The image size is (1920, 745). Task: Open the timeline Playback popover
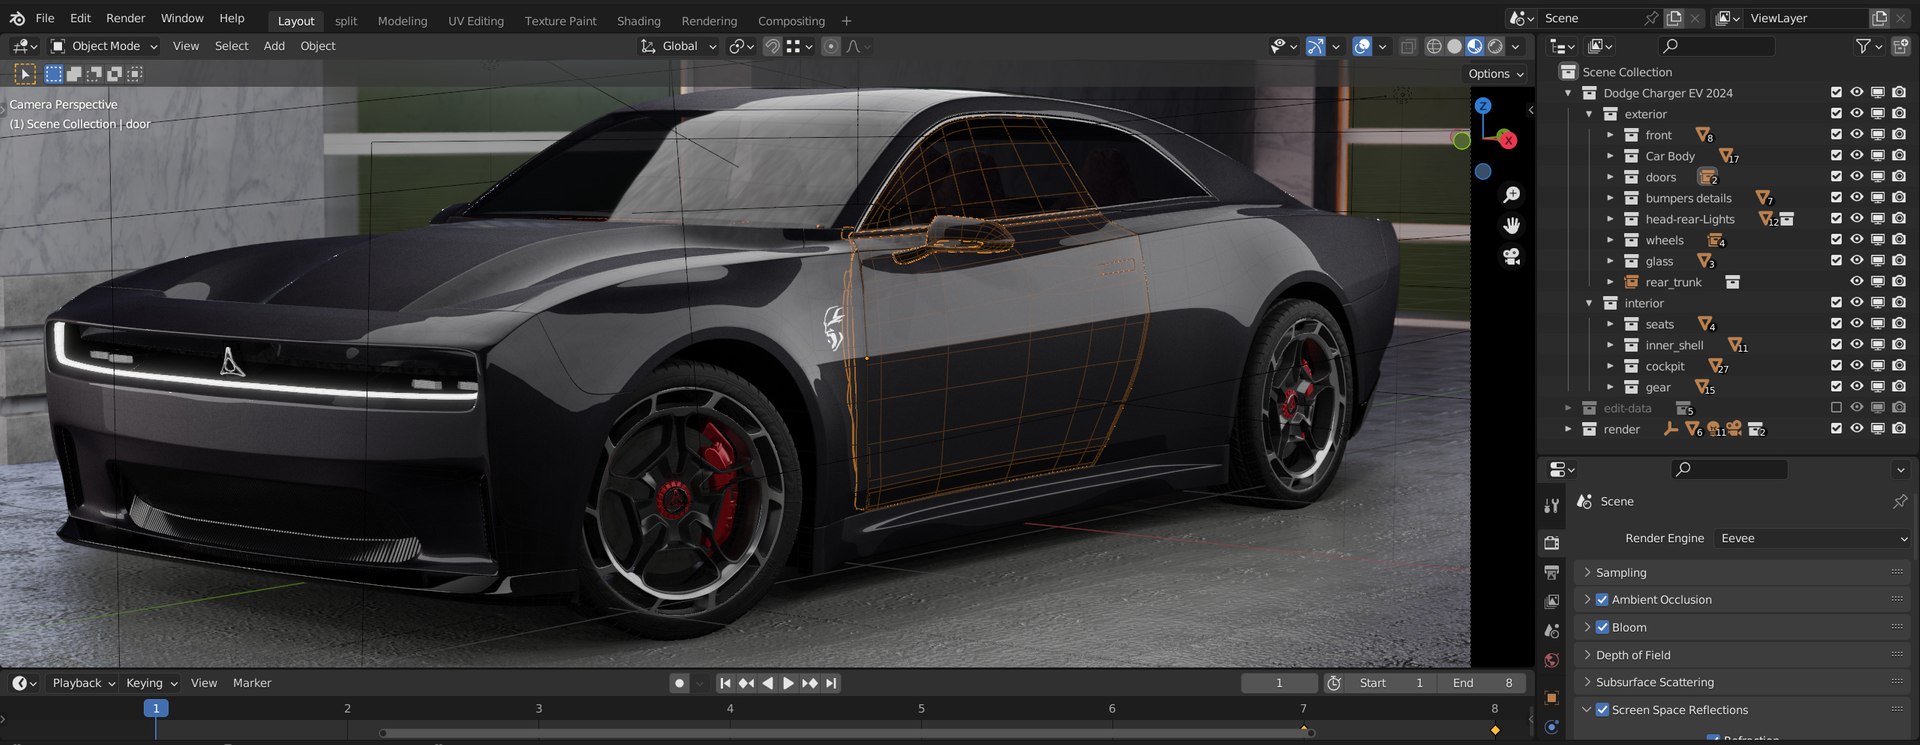pos(83,683)
